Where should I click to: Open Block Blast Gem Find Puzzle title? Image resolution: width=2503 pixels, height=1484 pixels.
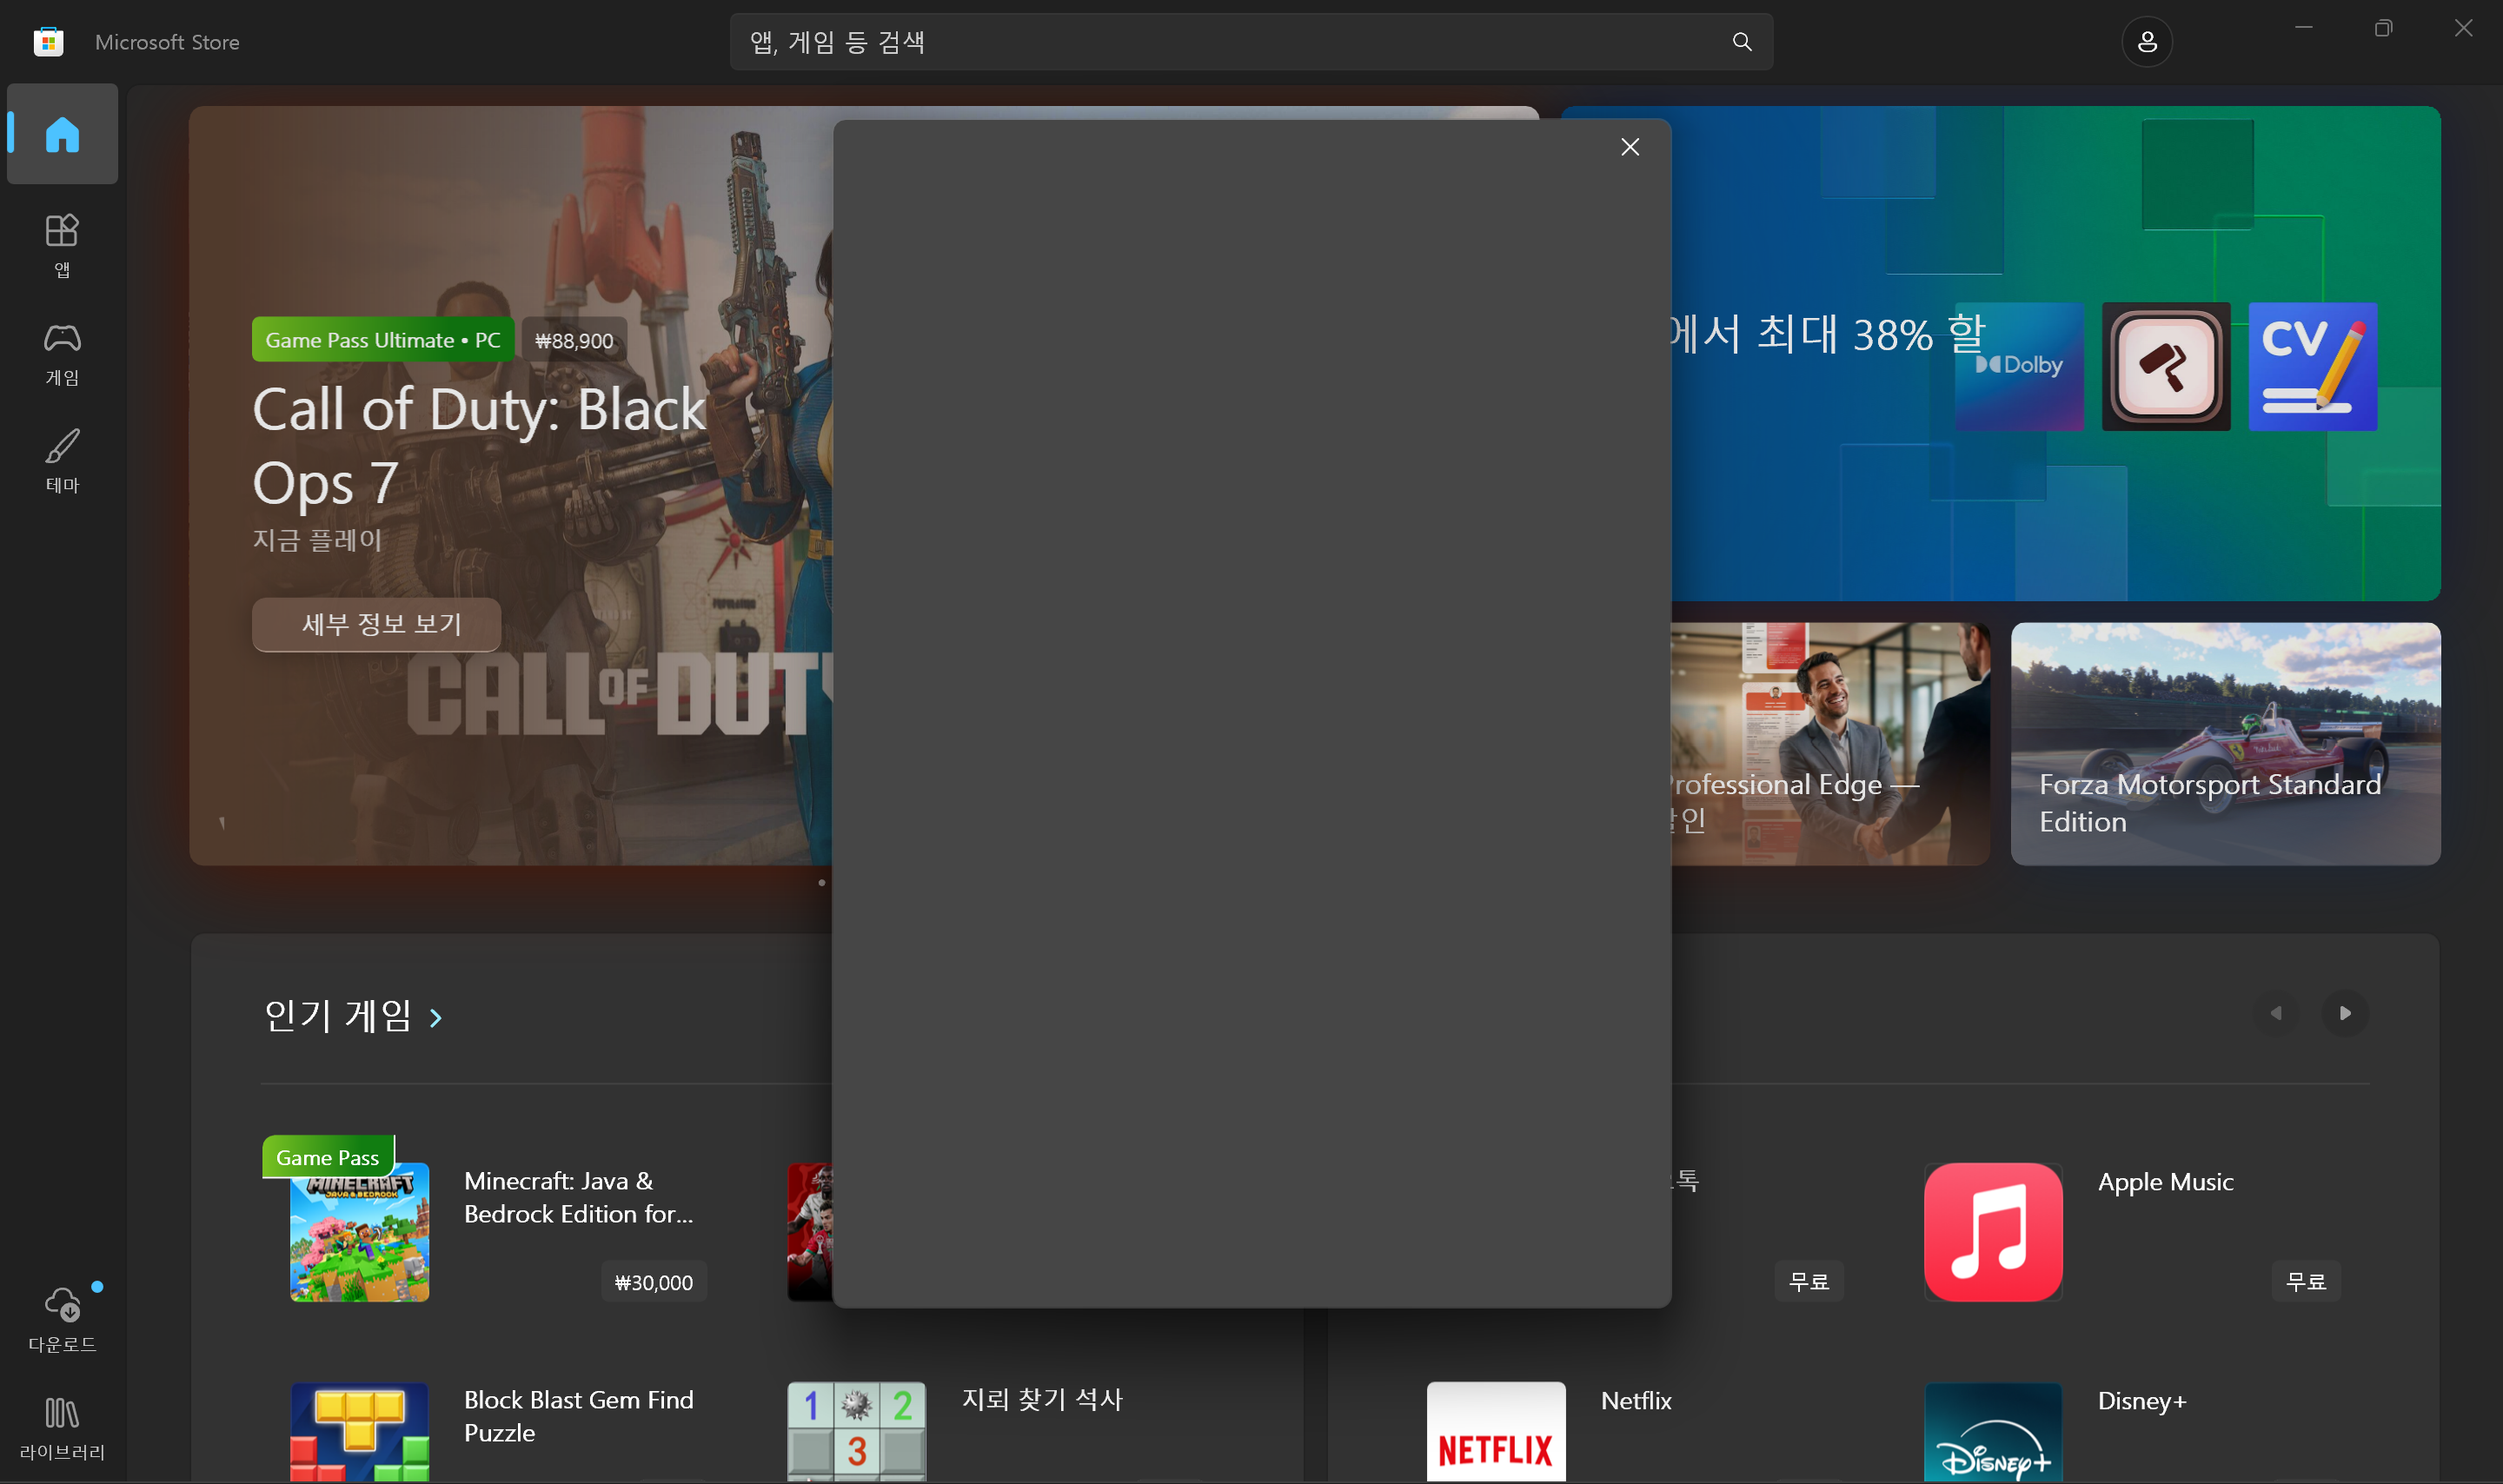[x=578, y=1416]
